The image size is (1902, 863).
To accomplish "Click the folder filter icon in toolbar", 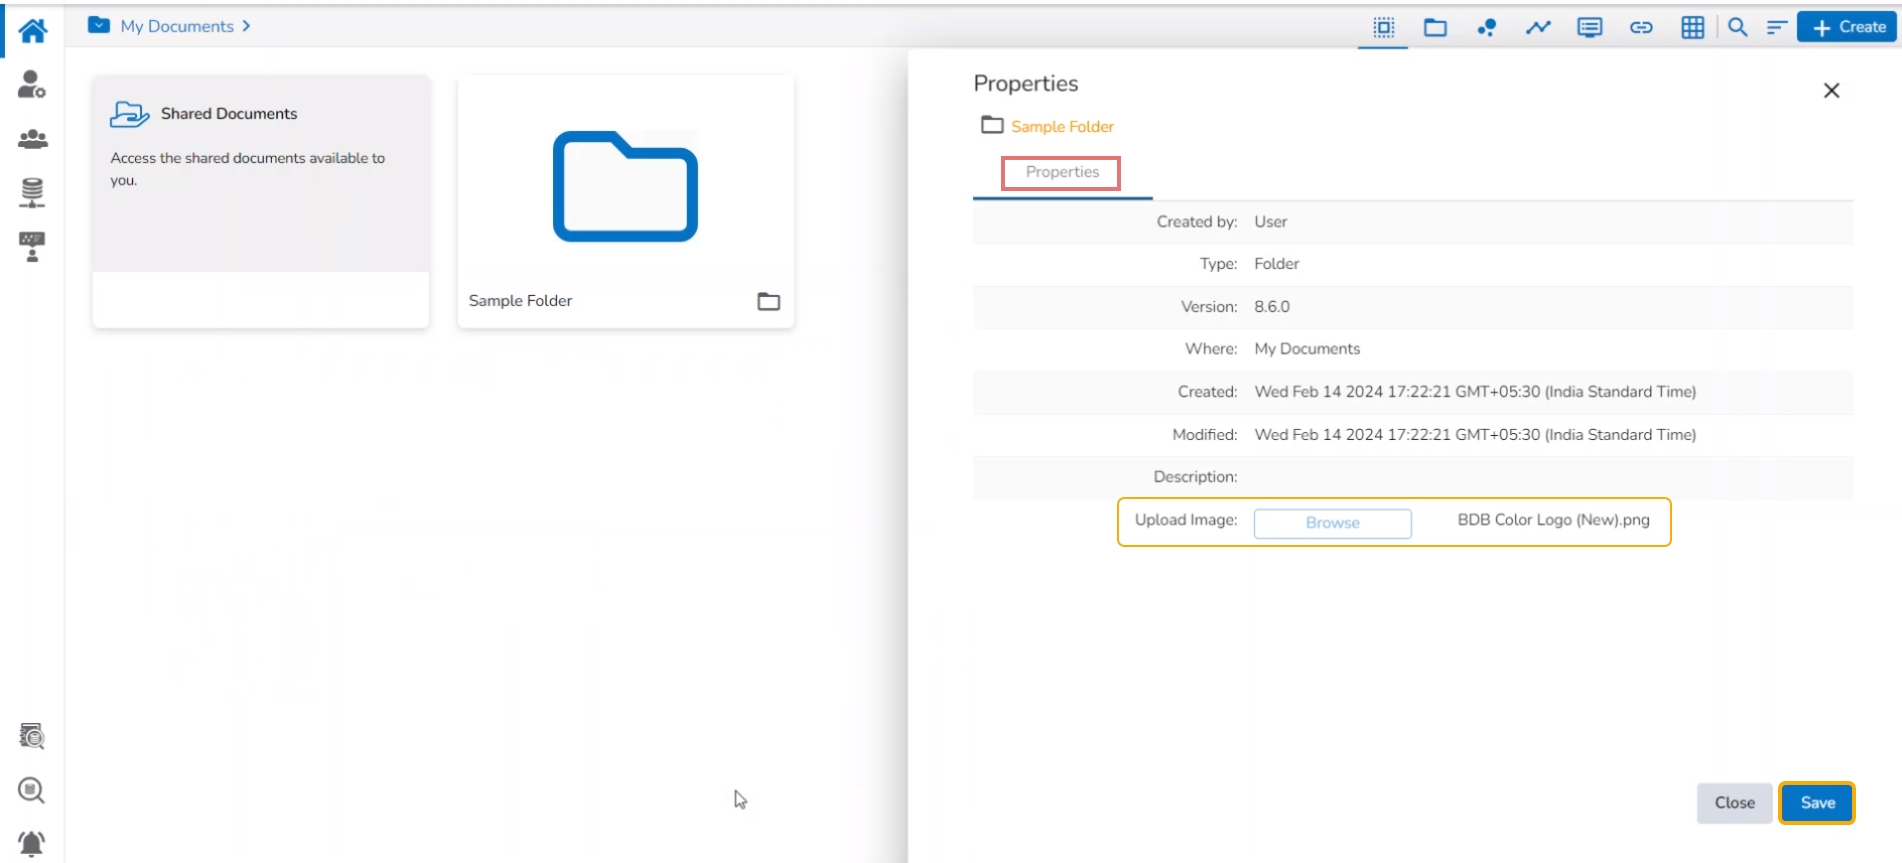I will pyautogui.click(x=1435, y=27).
